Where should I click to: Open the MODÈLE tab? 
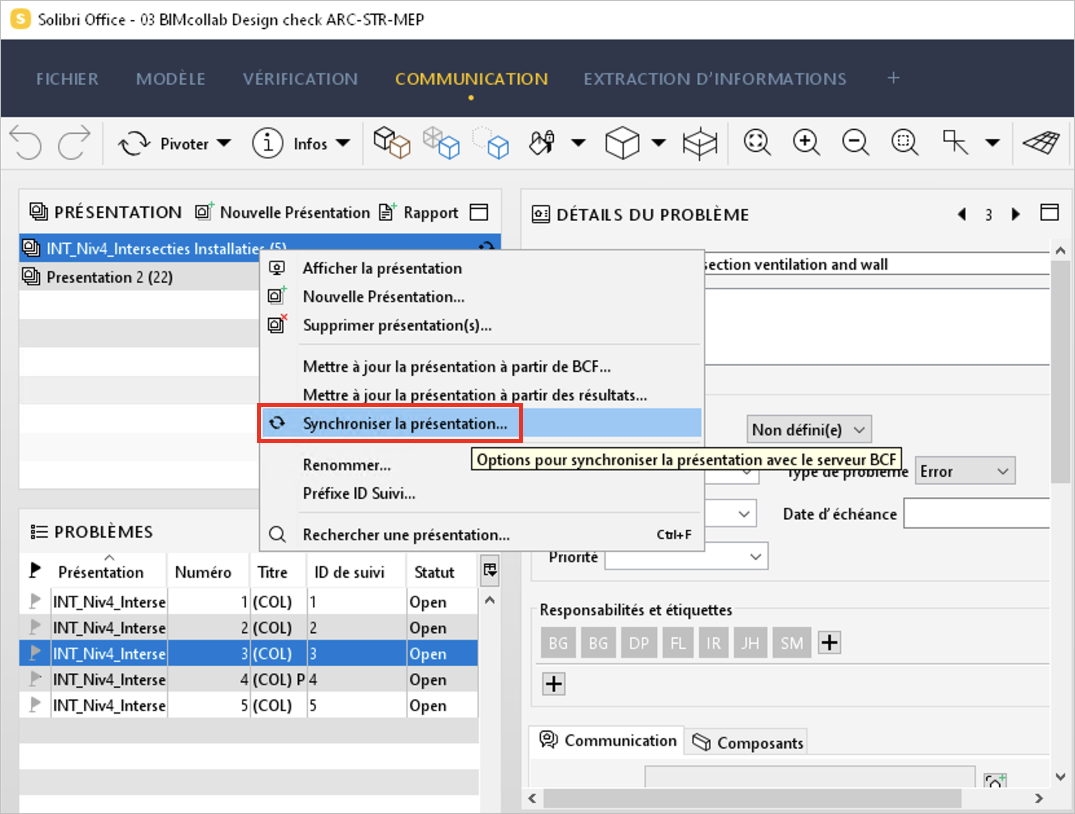(x=171, y=79)
